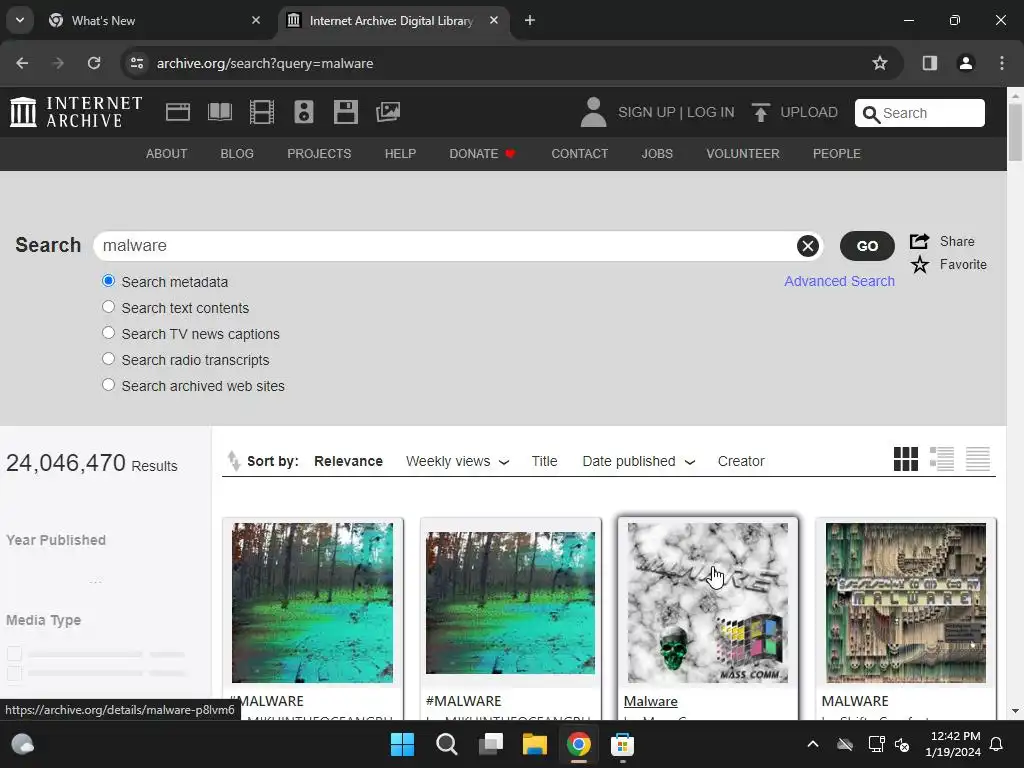The height and width of the screenshot is (768, 1024).
Task: Click the Share icon
Action: [920, 241]
